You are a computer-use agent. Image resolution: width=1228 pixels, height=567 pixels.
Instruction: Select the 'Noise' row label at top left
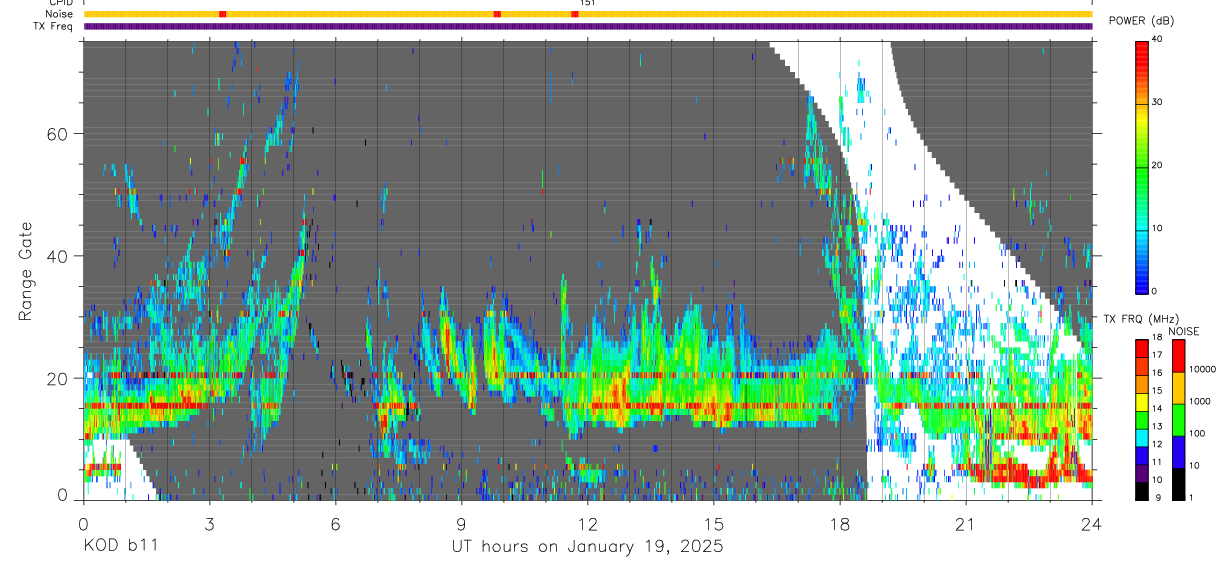[x=60, y=14]
